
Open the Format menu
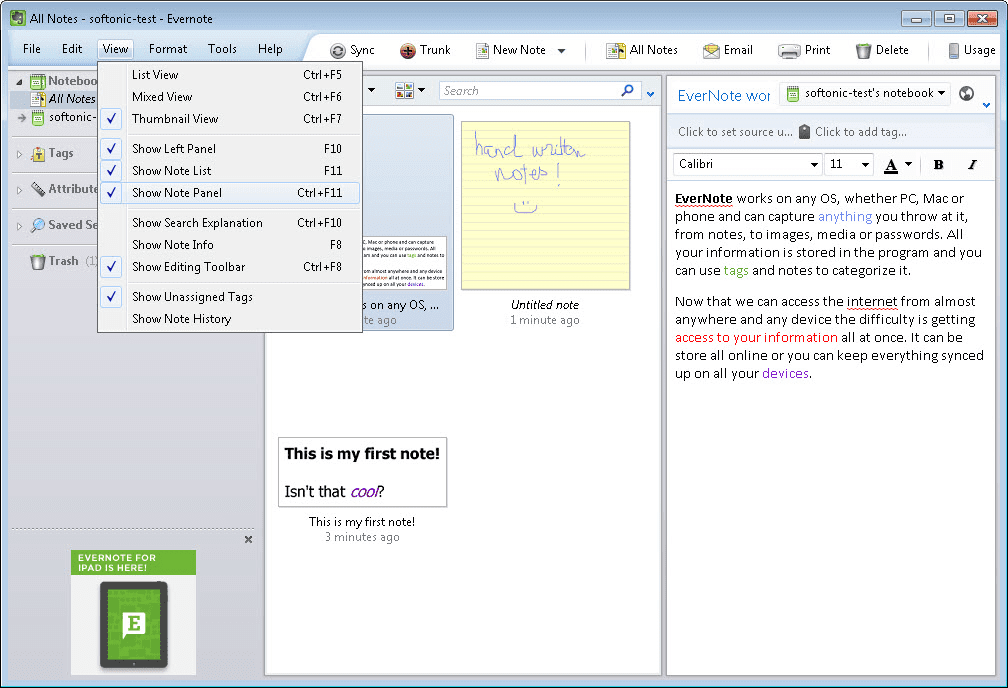pos(168,49)
